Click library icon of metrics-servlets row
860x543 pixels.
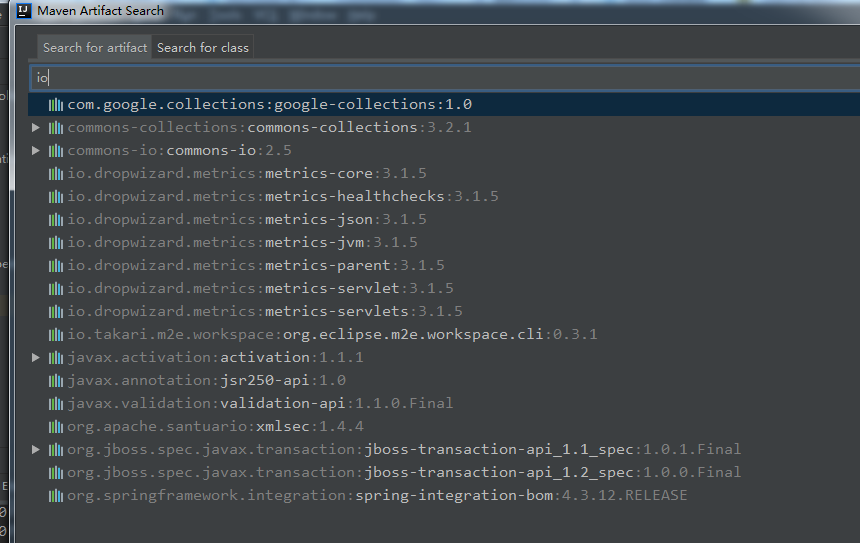[55, 312]
